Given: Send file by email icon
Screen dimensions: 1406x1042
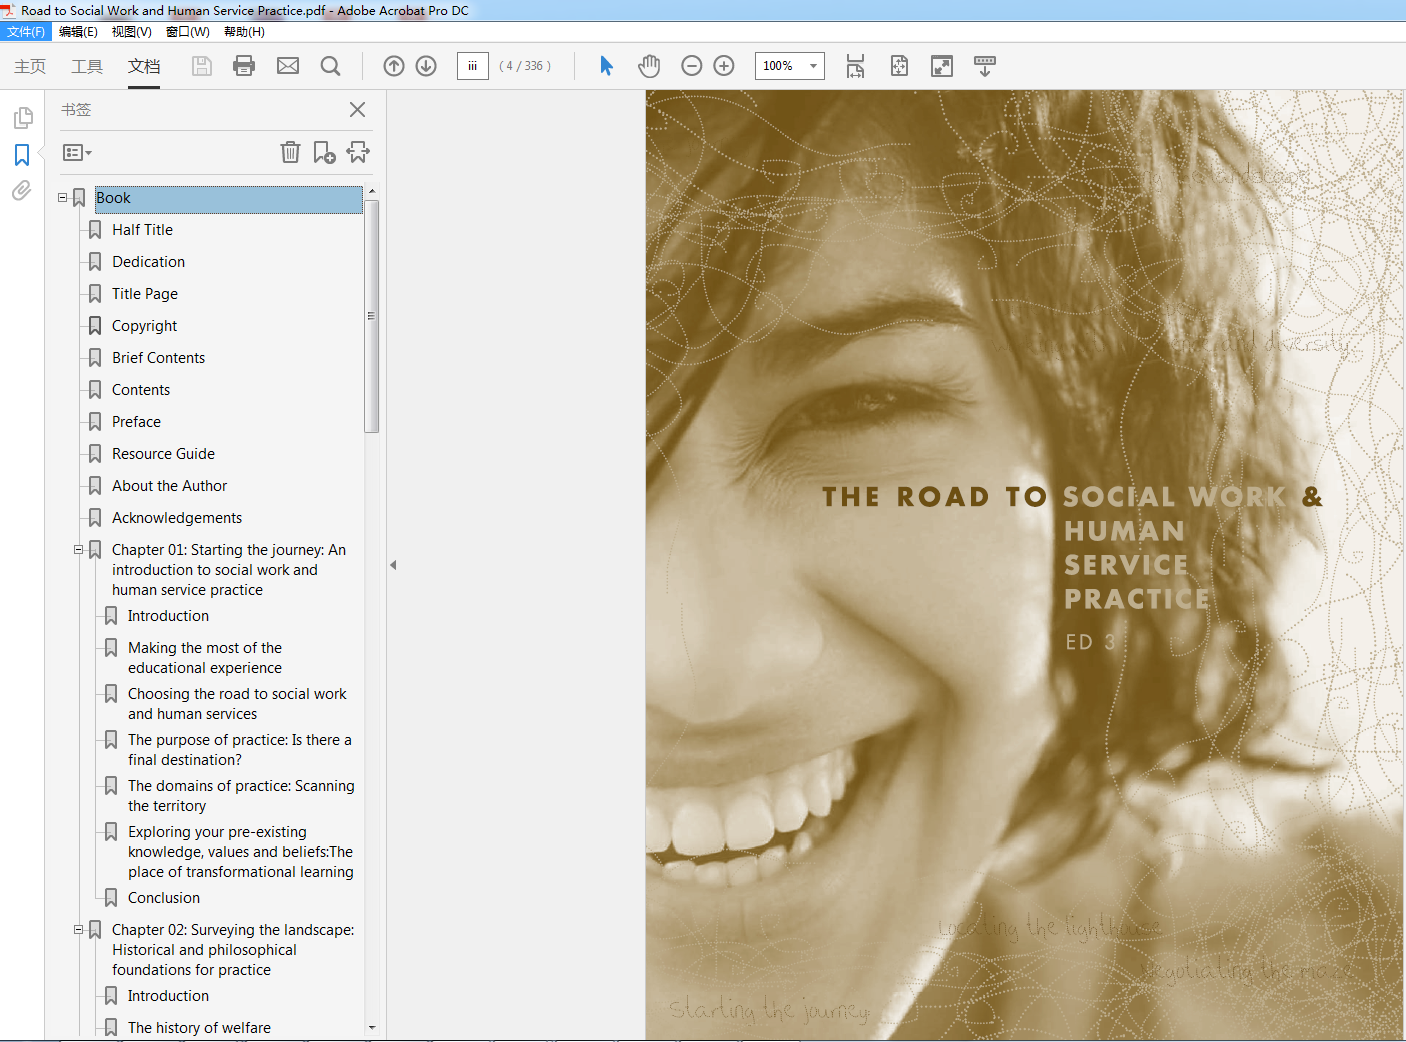Looking at the screenshot, I should pos(288,66).
